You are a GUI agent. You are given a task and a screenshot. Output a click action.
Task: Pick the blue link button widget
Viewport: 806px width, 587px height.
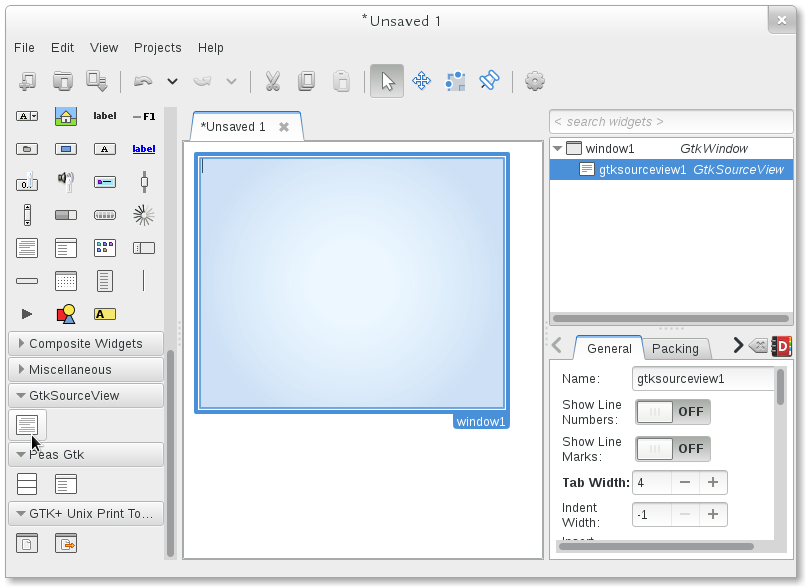pyautogui.click(x=144, y=149)
